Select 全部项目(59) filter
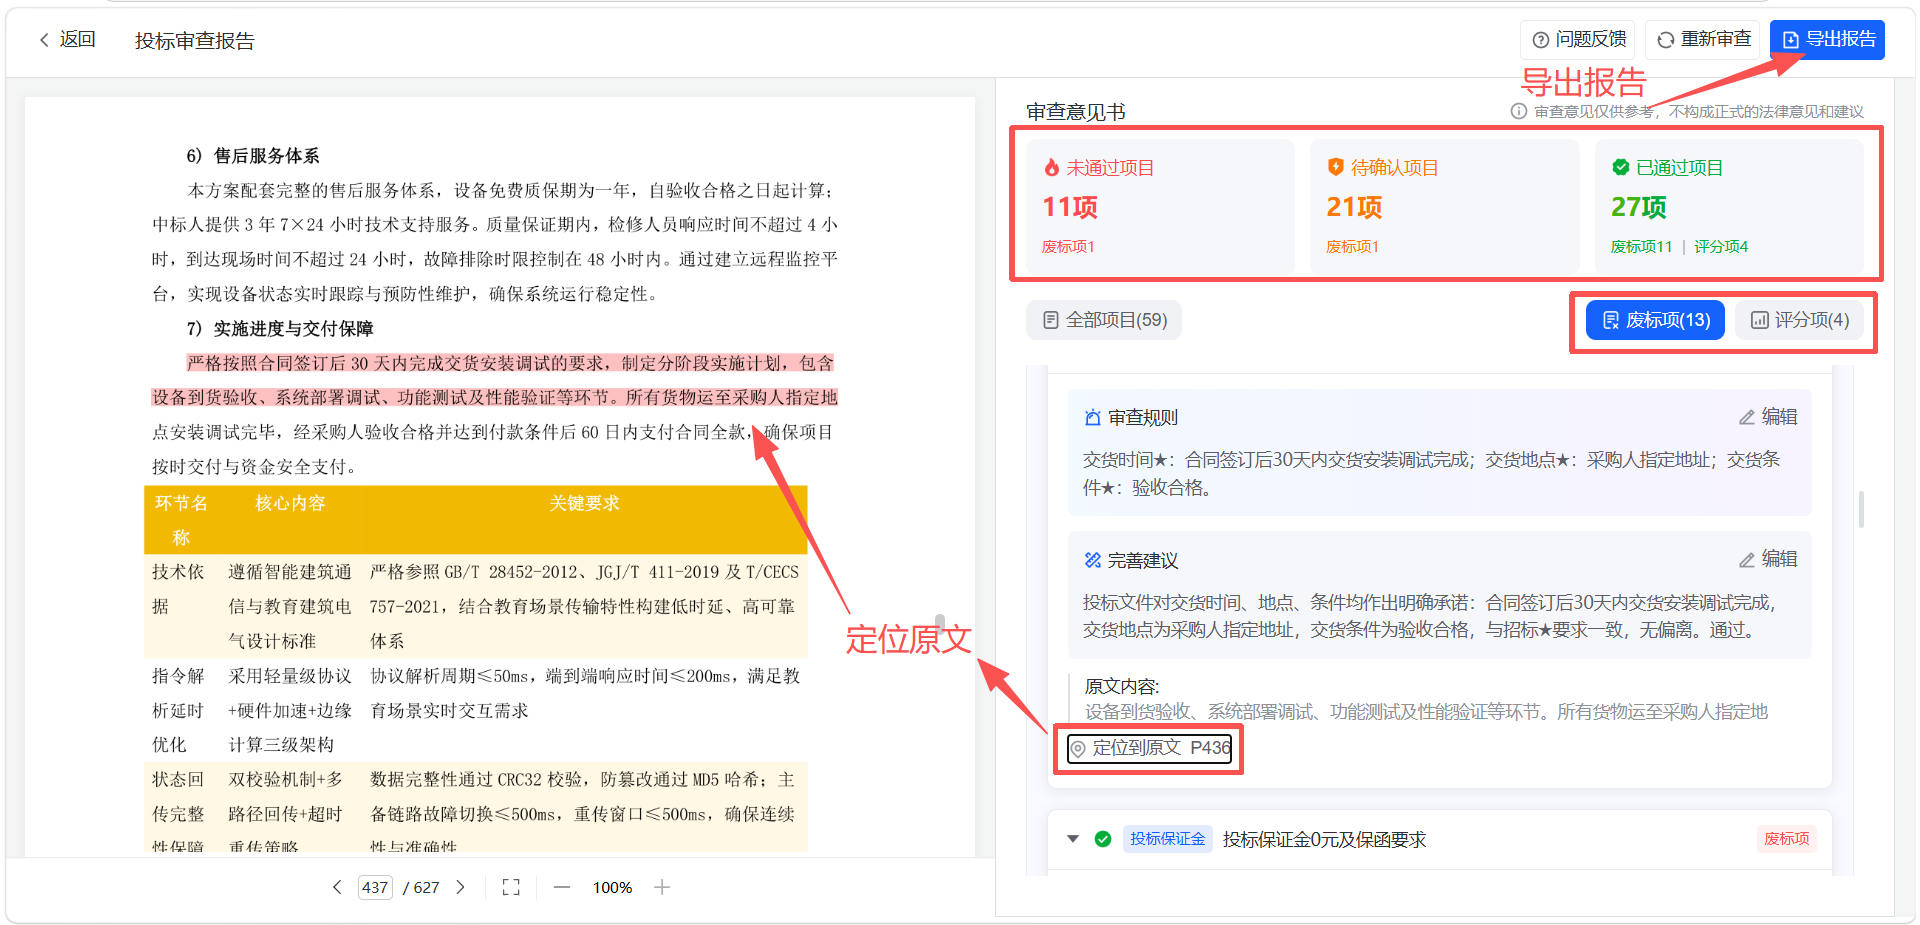This screenshot has width=1920, height=925. [x=1104, y=320]
